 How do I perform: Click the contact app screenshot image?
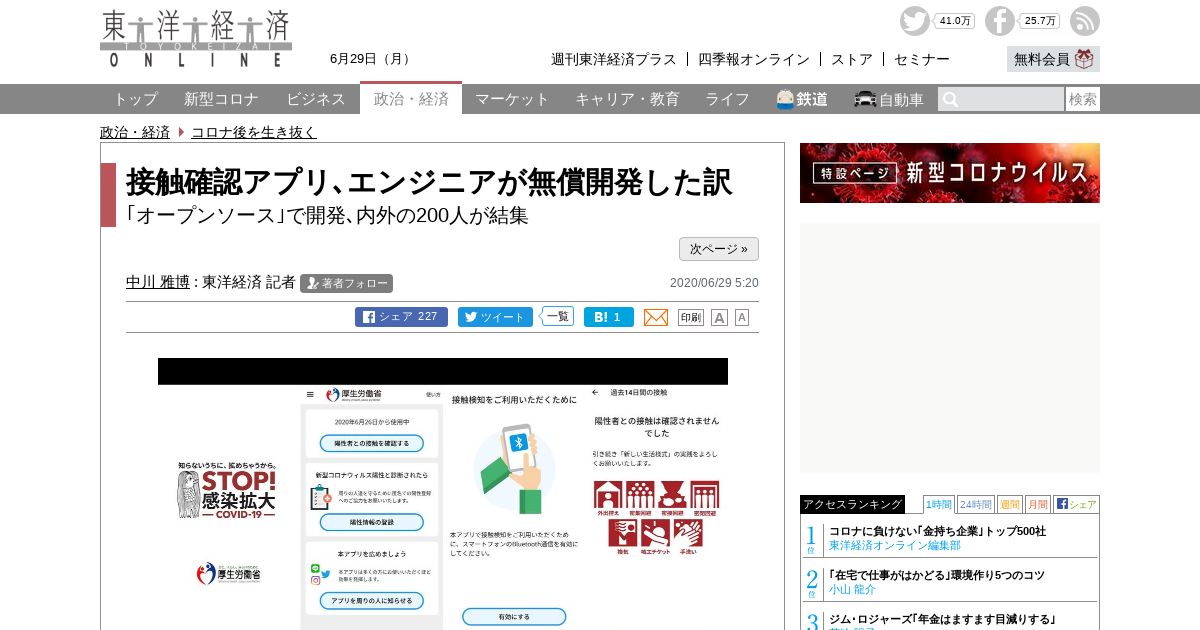point(443,494)
